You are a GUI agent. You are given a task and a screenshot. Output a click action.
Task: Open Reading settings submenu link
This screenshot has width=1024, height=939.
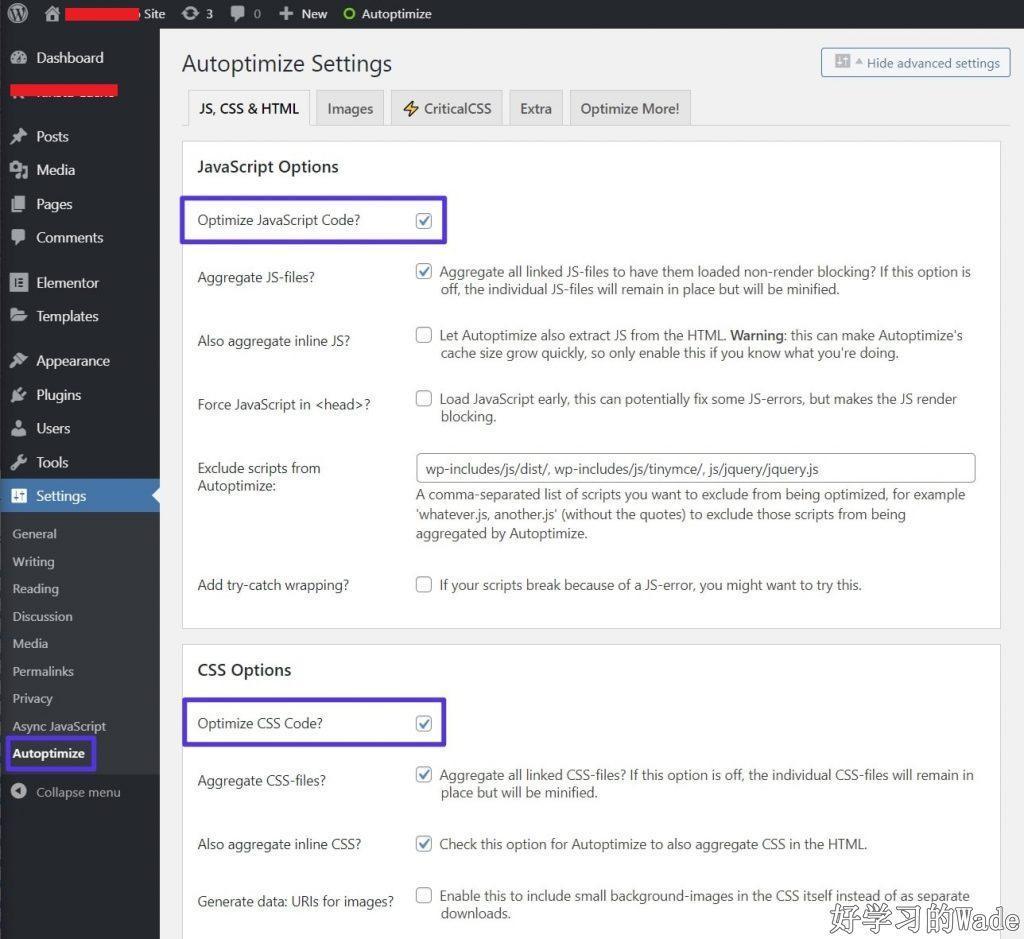[35, 589]
